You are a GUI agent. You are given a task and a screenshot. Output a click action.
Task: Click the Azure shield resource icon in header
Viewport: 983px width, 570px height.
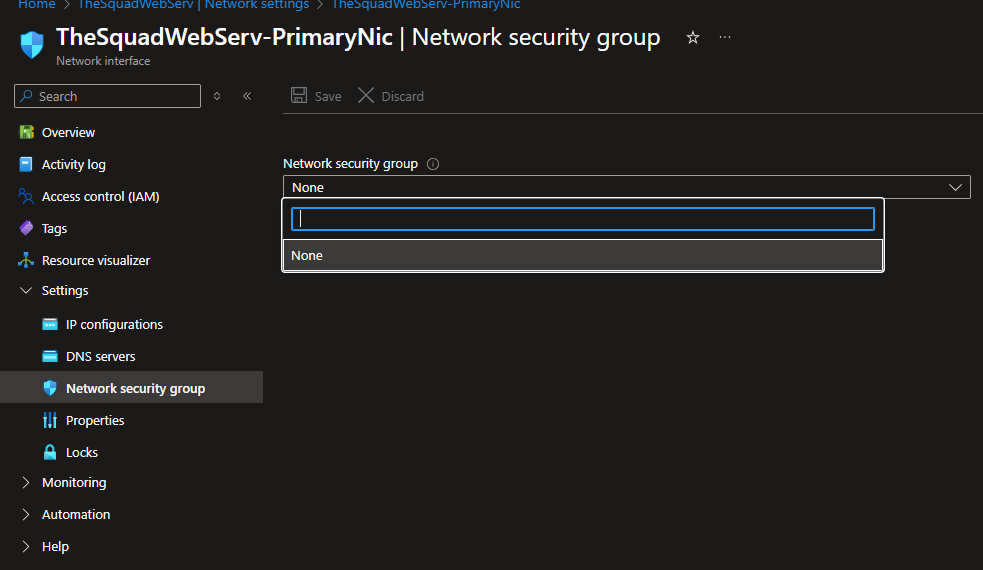32,45
